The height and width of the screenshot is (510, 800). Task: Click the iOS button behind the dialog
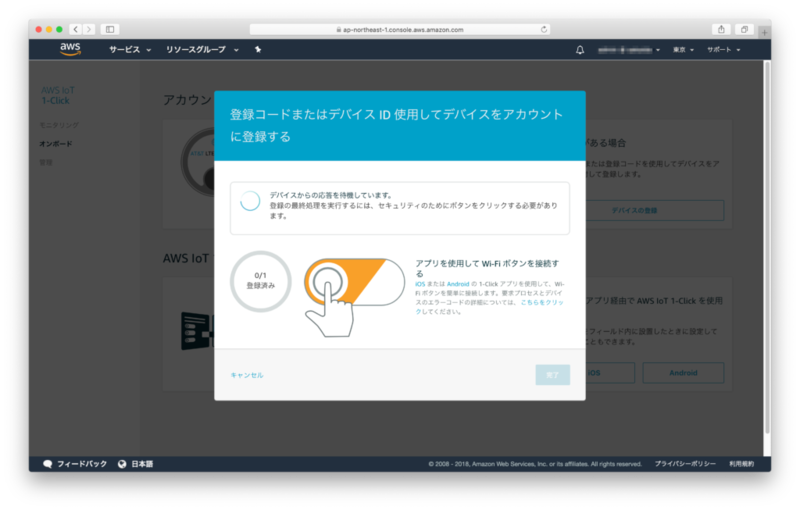(x=610, y=373)
